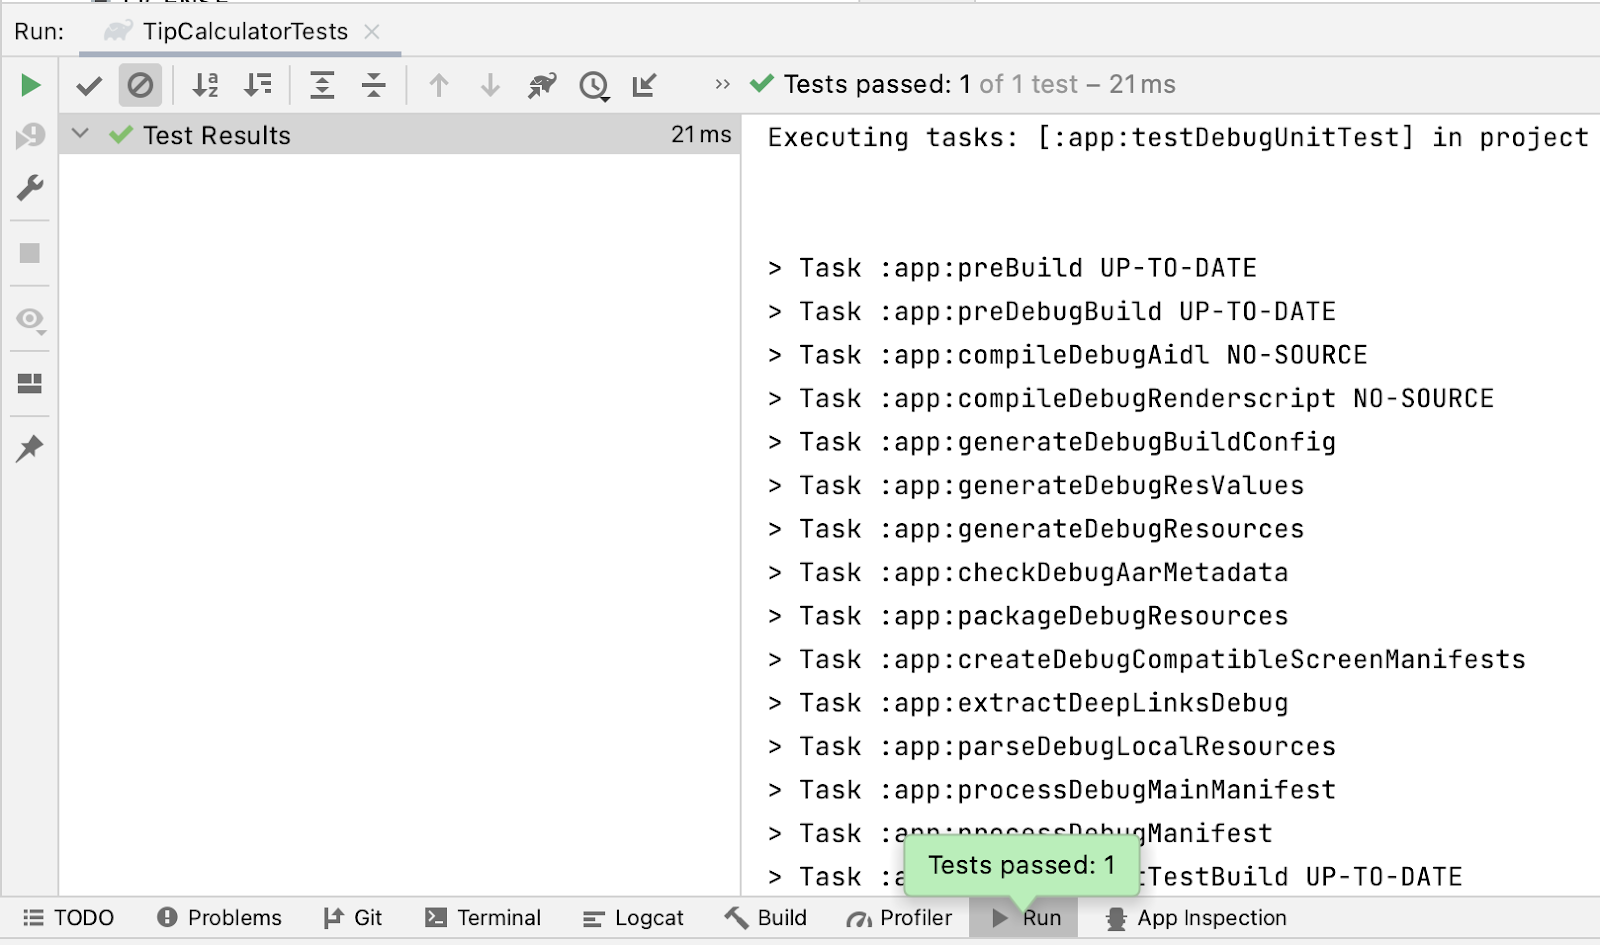The height and width of the screenshot is (945, 1600).
Task: Switch to the Logcat tool window
Action: (x=633, y=918)
